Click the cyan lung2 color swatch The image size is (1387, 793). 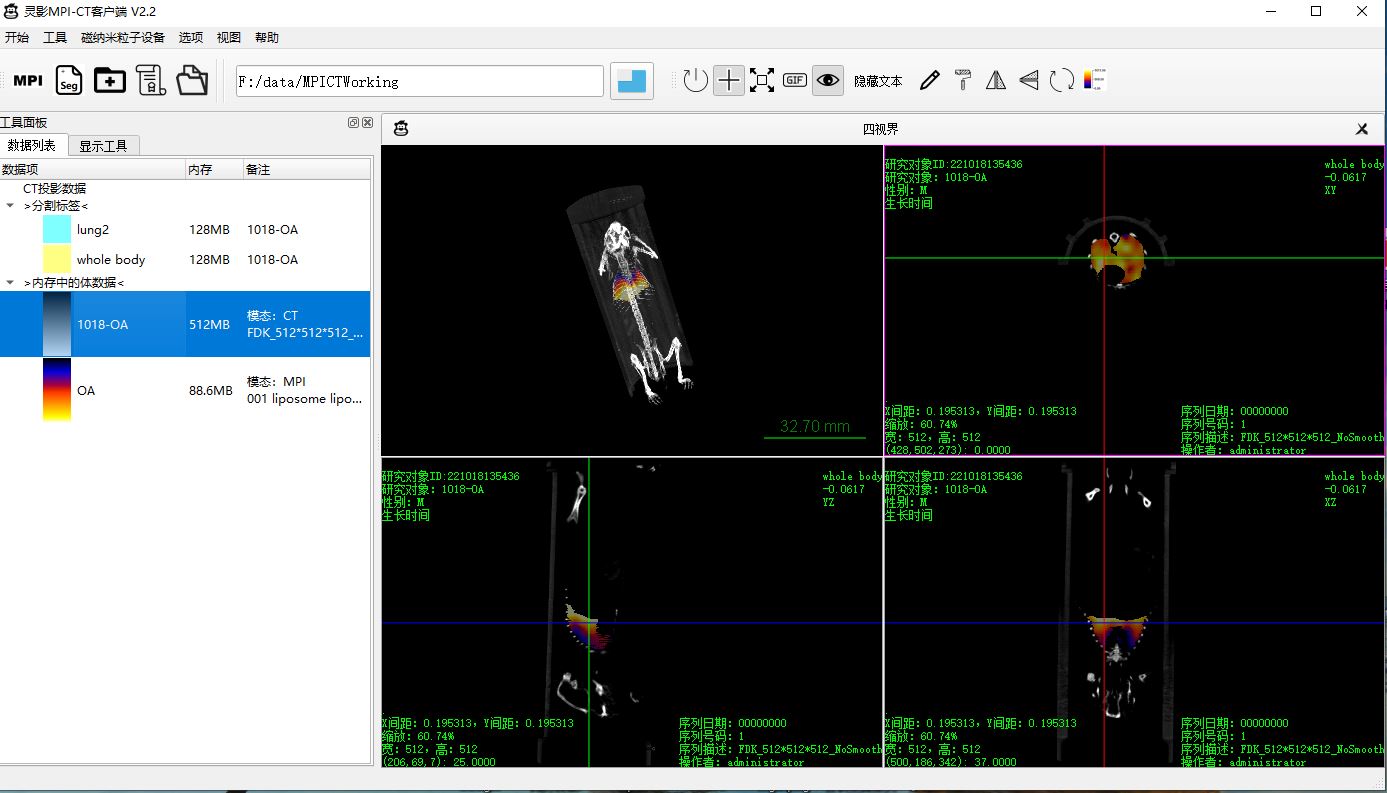point(57,229)
